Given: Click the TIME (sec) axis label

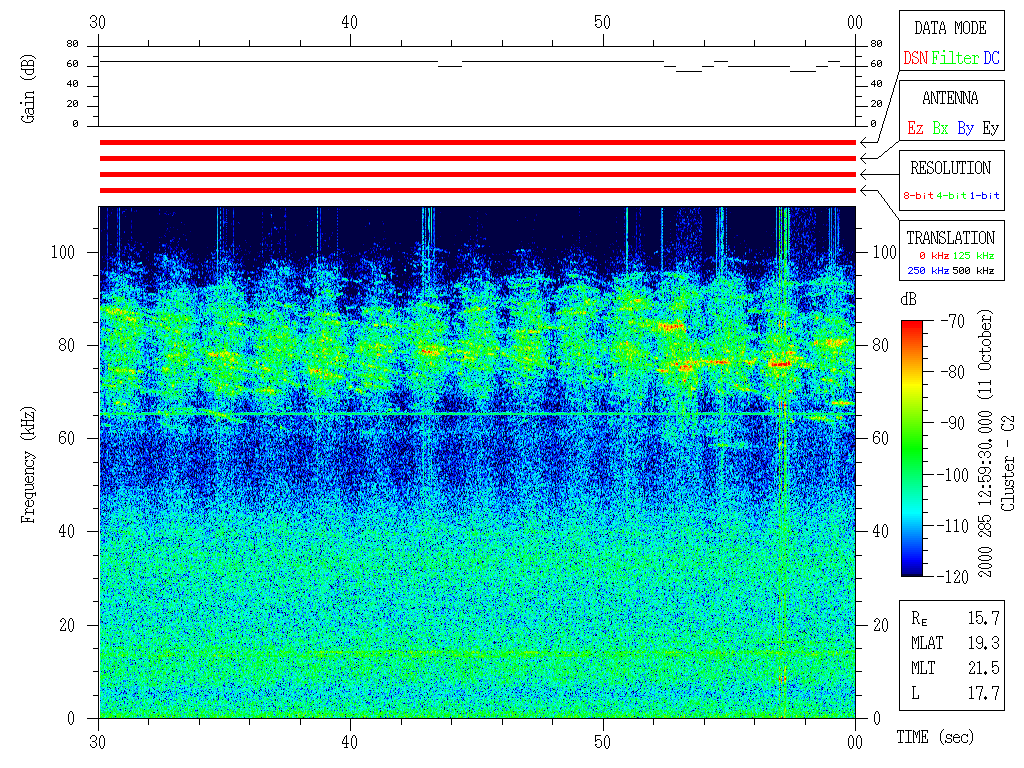Looking at the screenshot, I should 934,738.
